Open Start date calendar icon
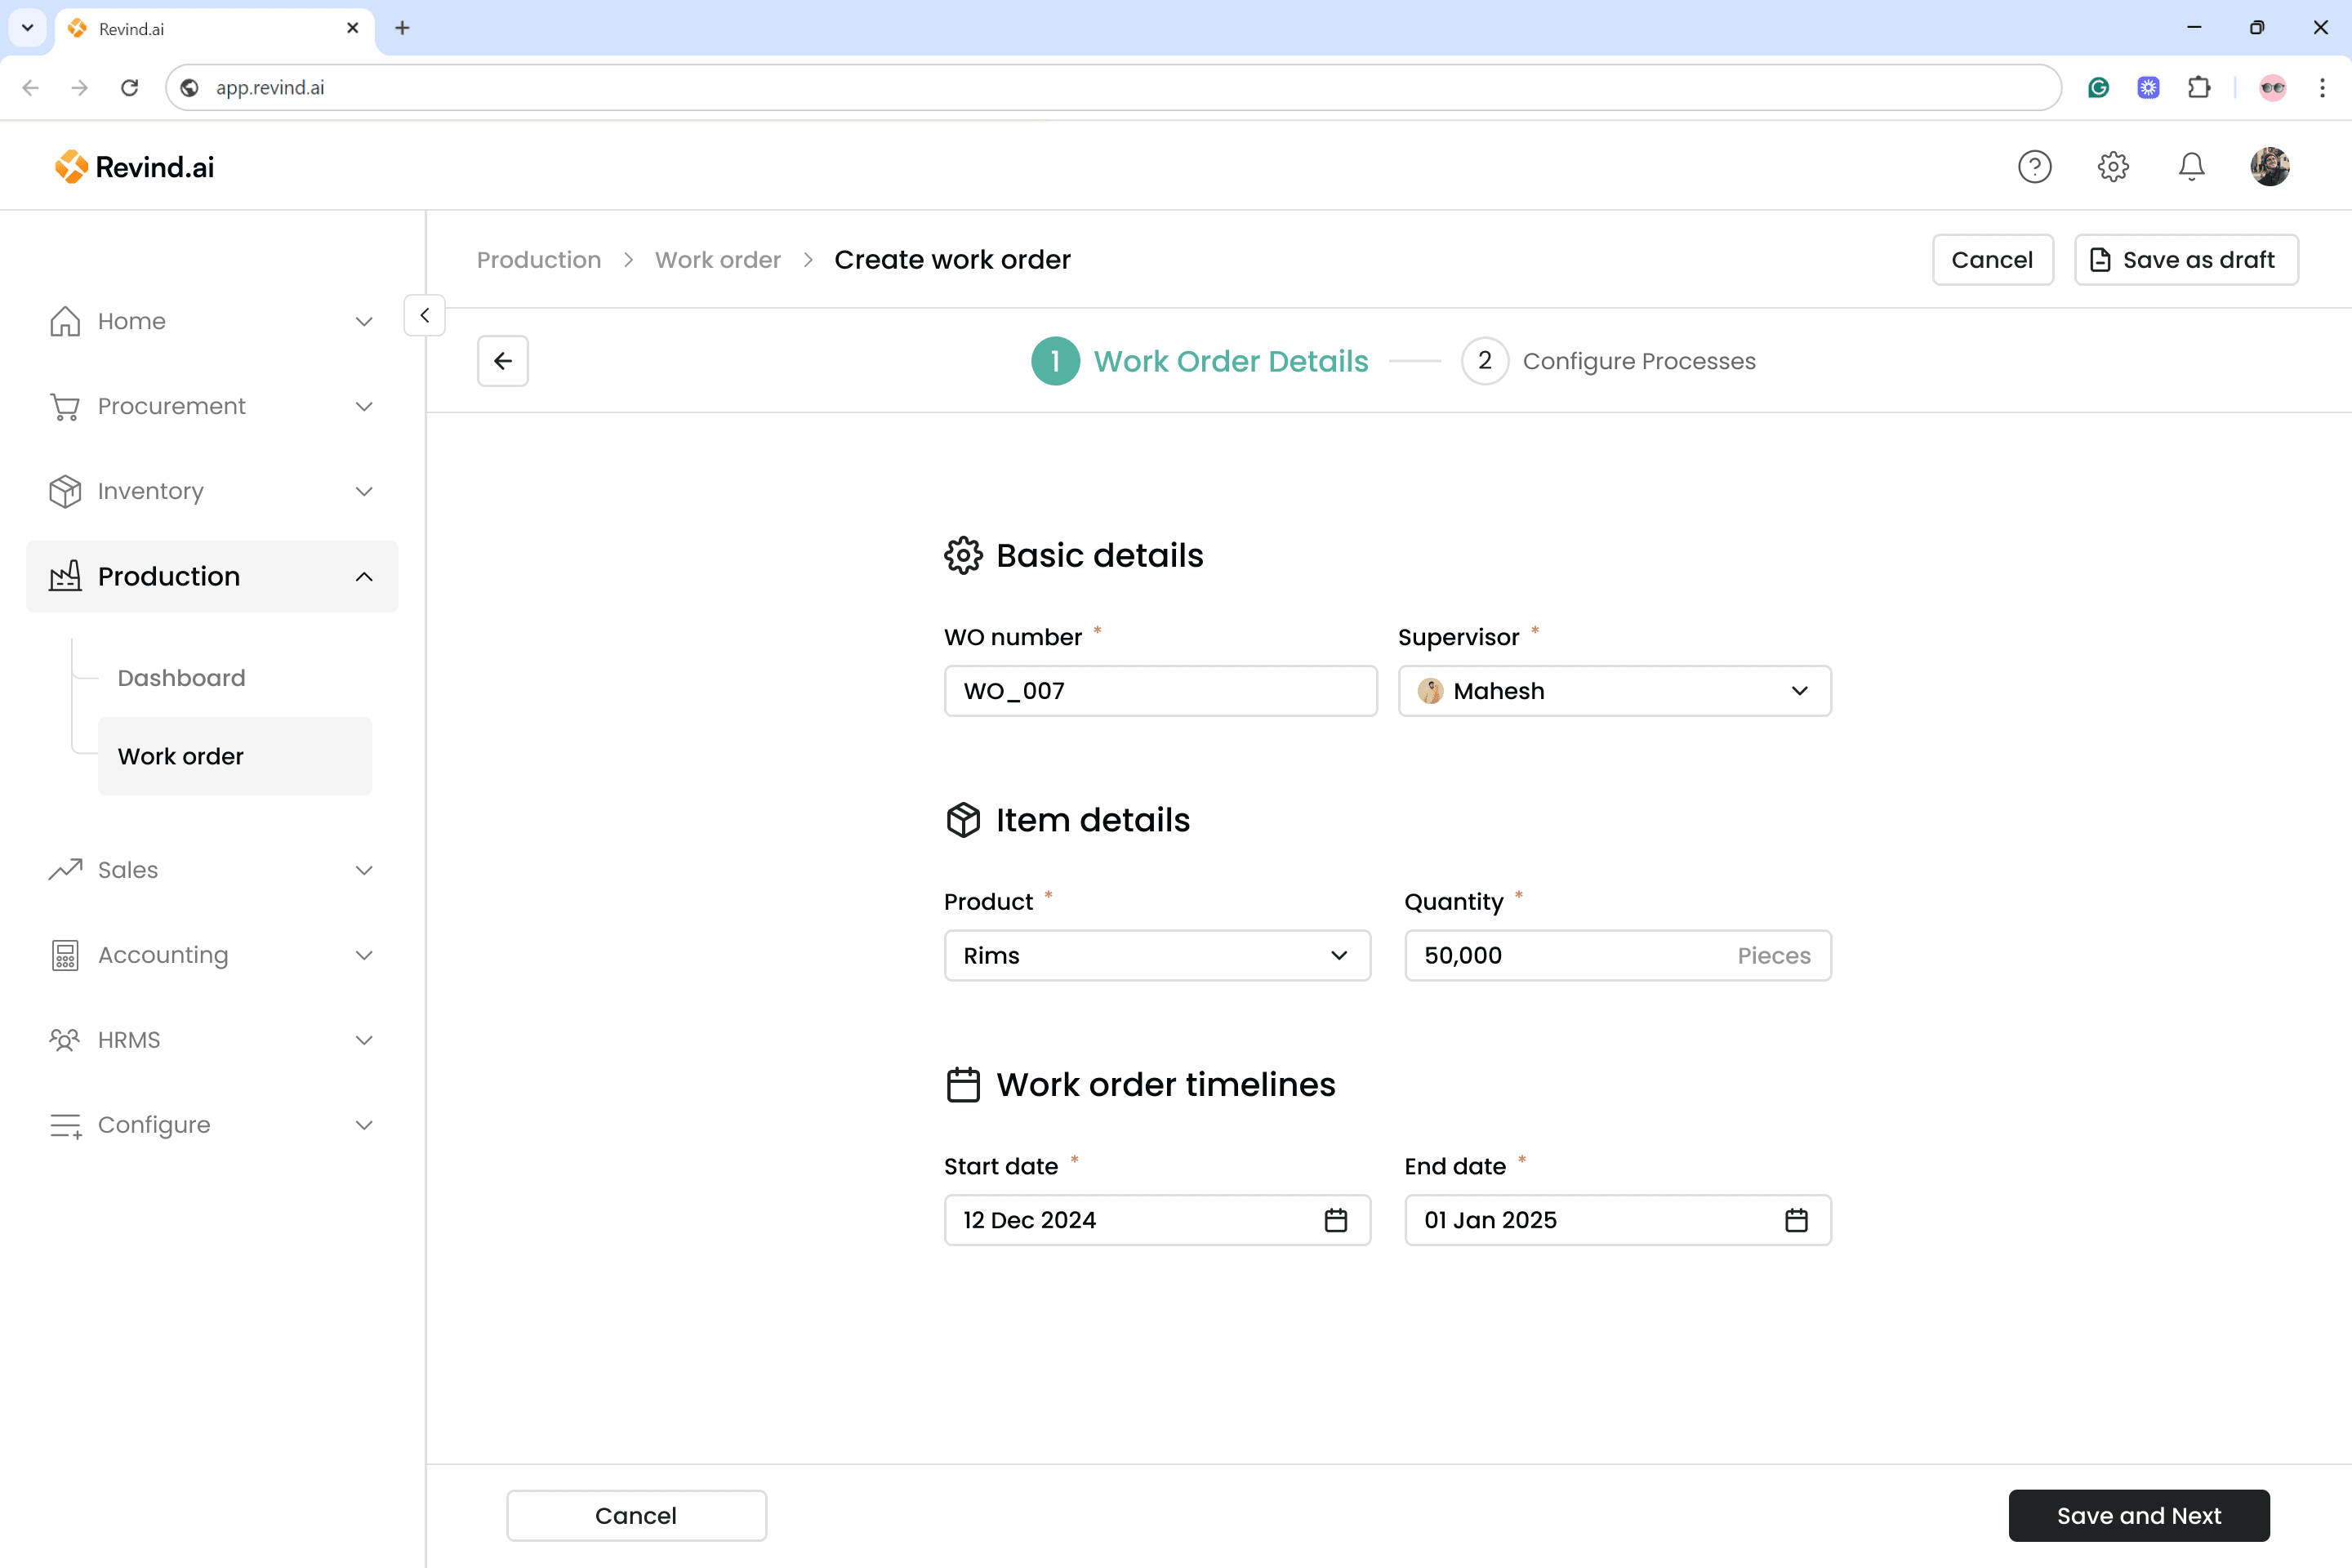This screenshot has height=1568, width=2352. 1336,1220
